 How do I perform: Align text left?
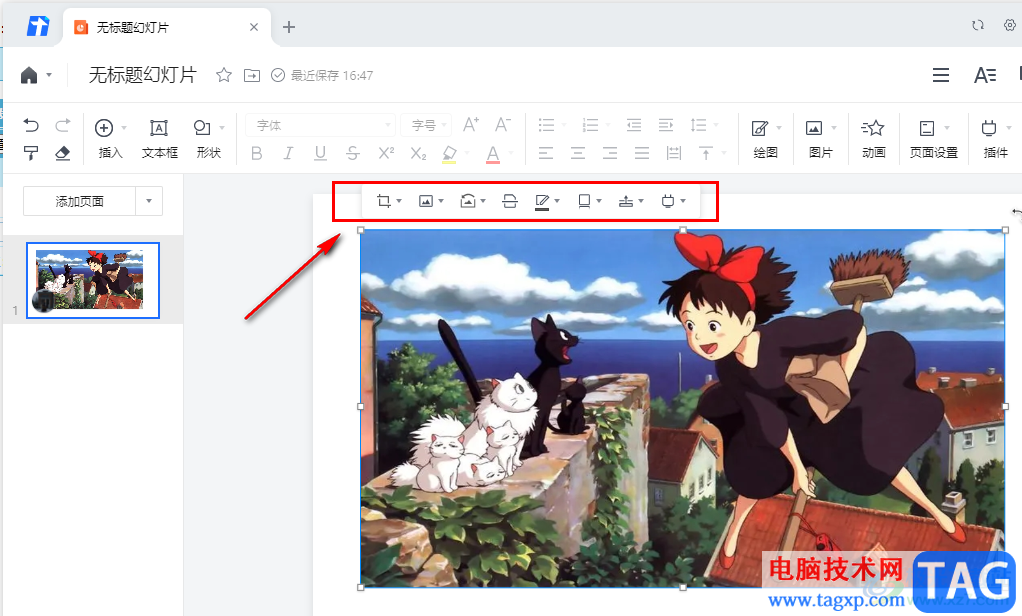[546, 153]
